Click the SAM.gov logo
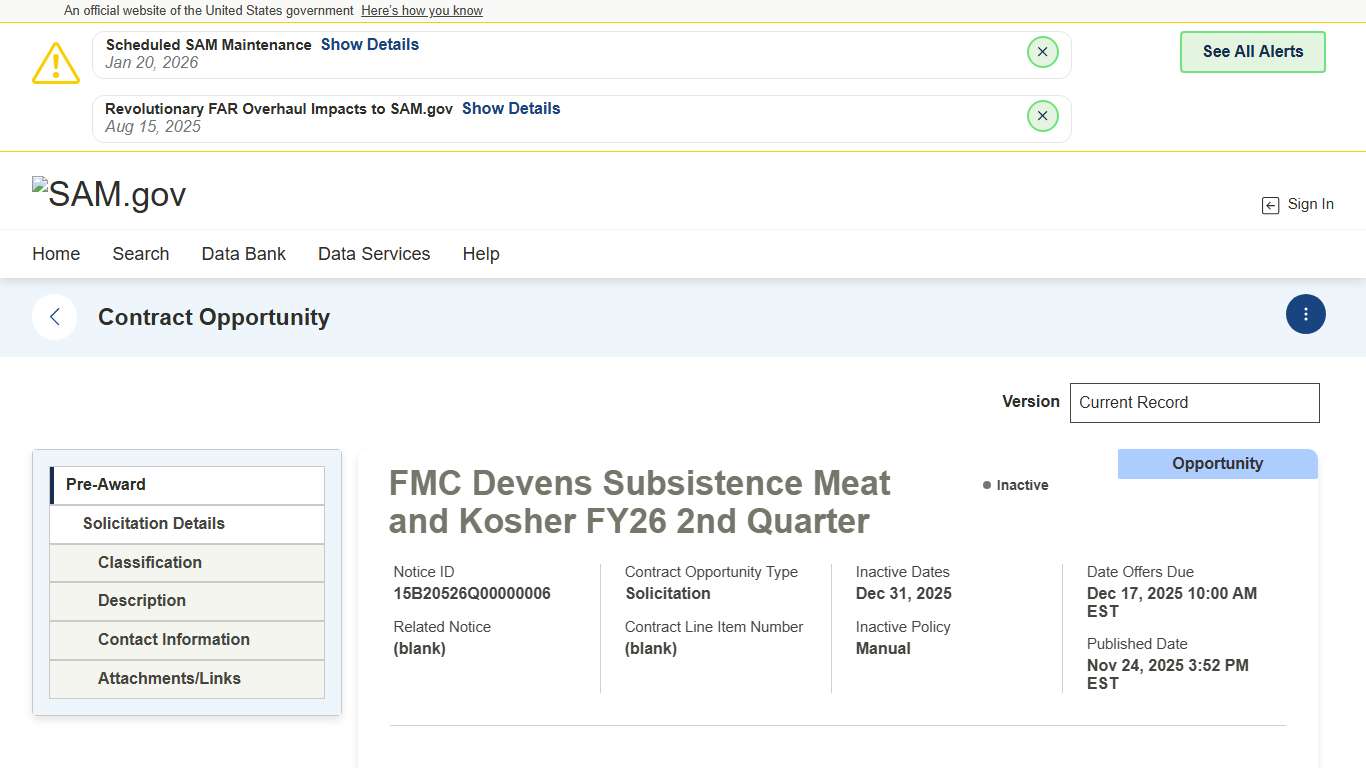1366x768 pixels. point(109,194)
